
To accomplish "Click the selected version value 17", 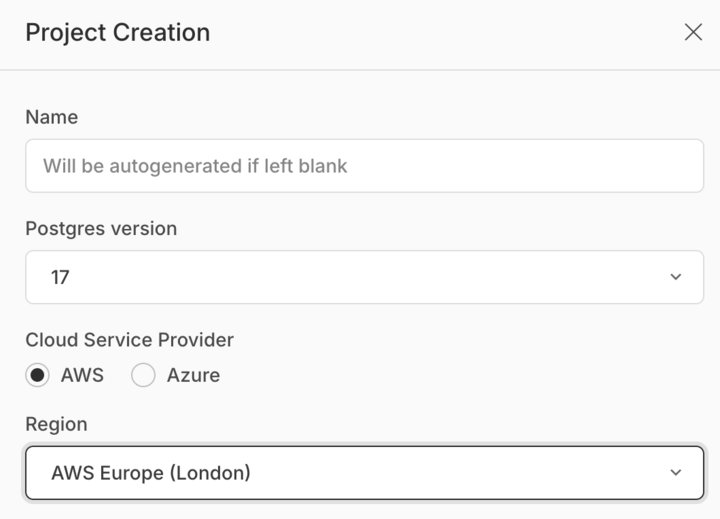I will click(x=60, y=277).
